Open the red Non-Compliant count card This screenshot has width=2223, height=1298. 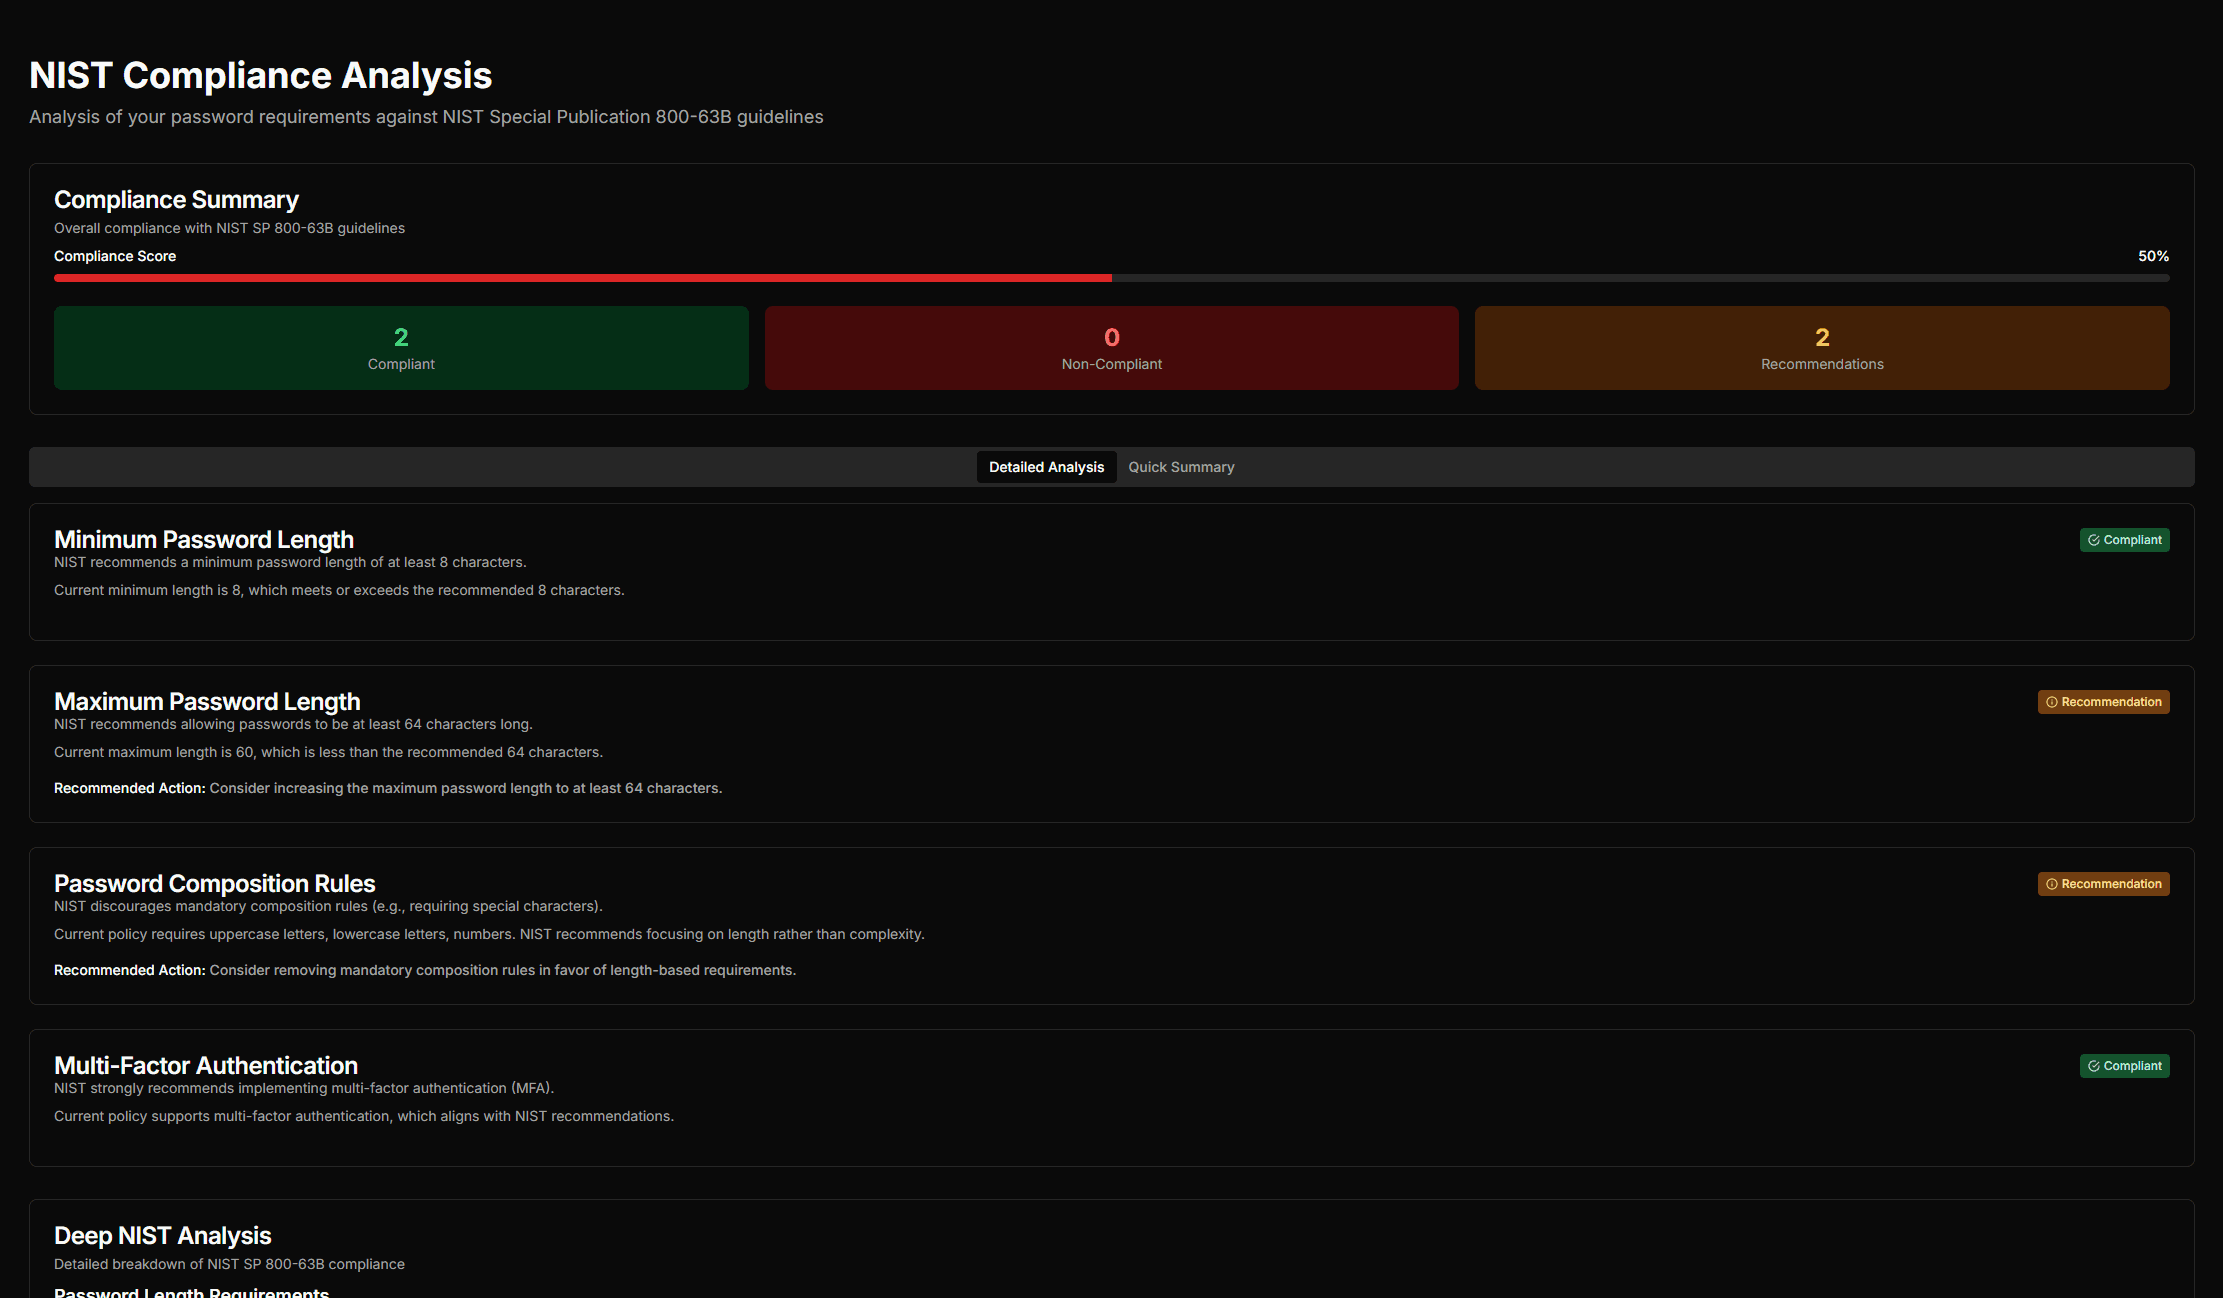click(1111, 348)
